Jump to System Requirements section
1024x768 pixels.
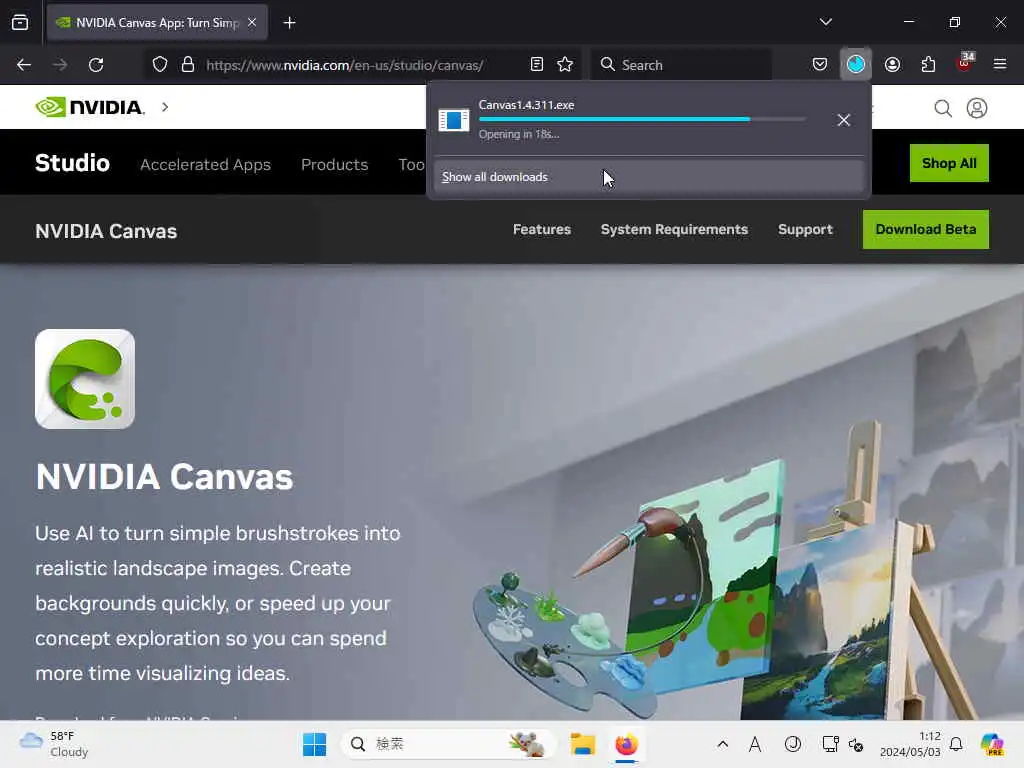coord(674,229)
